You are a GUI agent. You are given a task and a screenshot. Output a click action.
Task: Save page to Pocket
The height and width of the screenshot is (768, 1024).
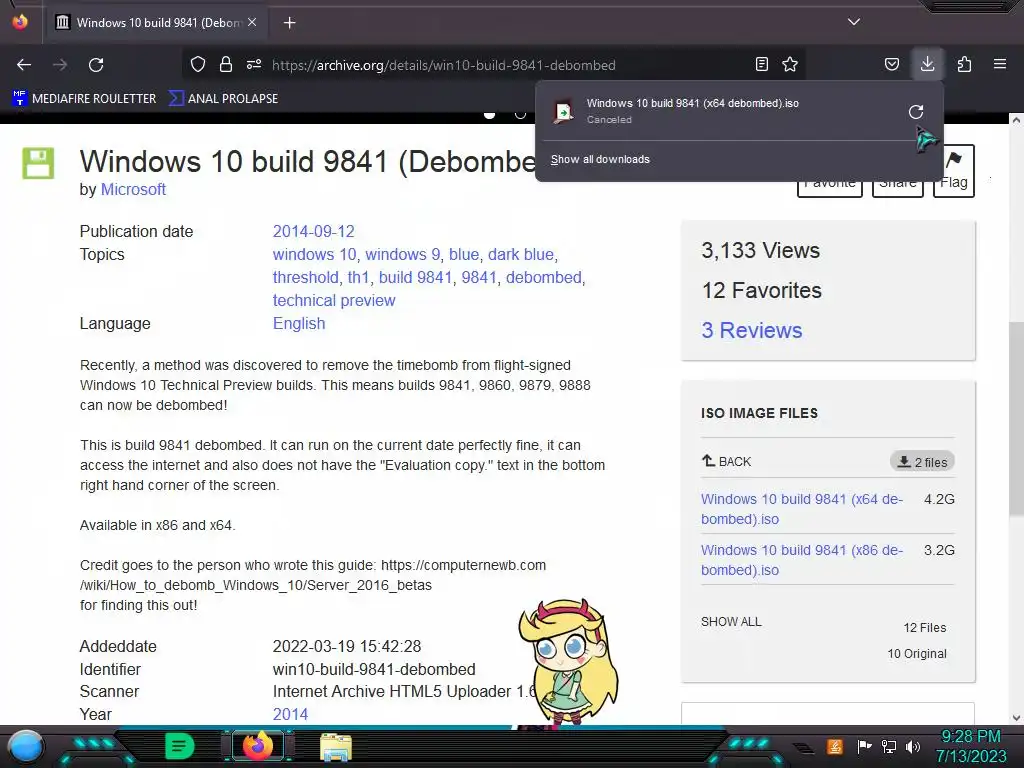[x=891, y=65]
